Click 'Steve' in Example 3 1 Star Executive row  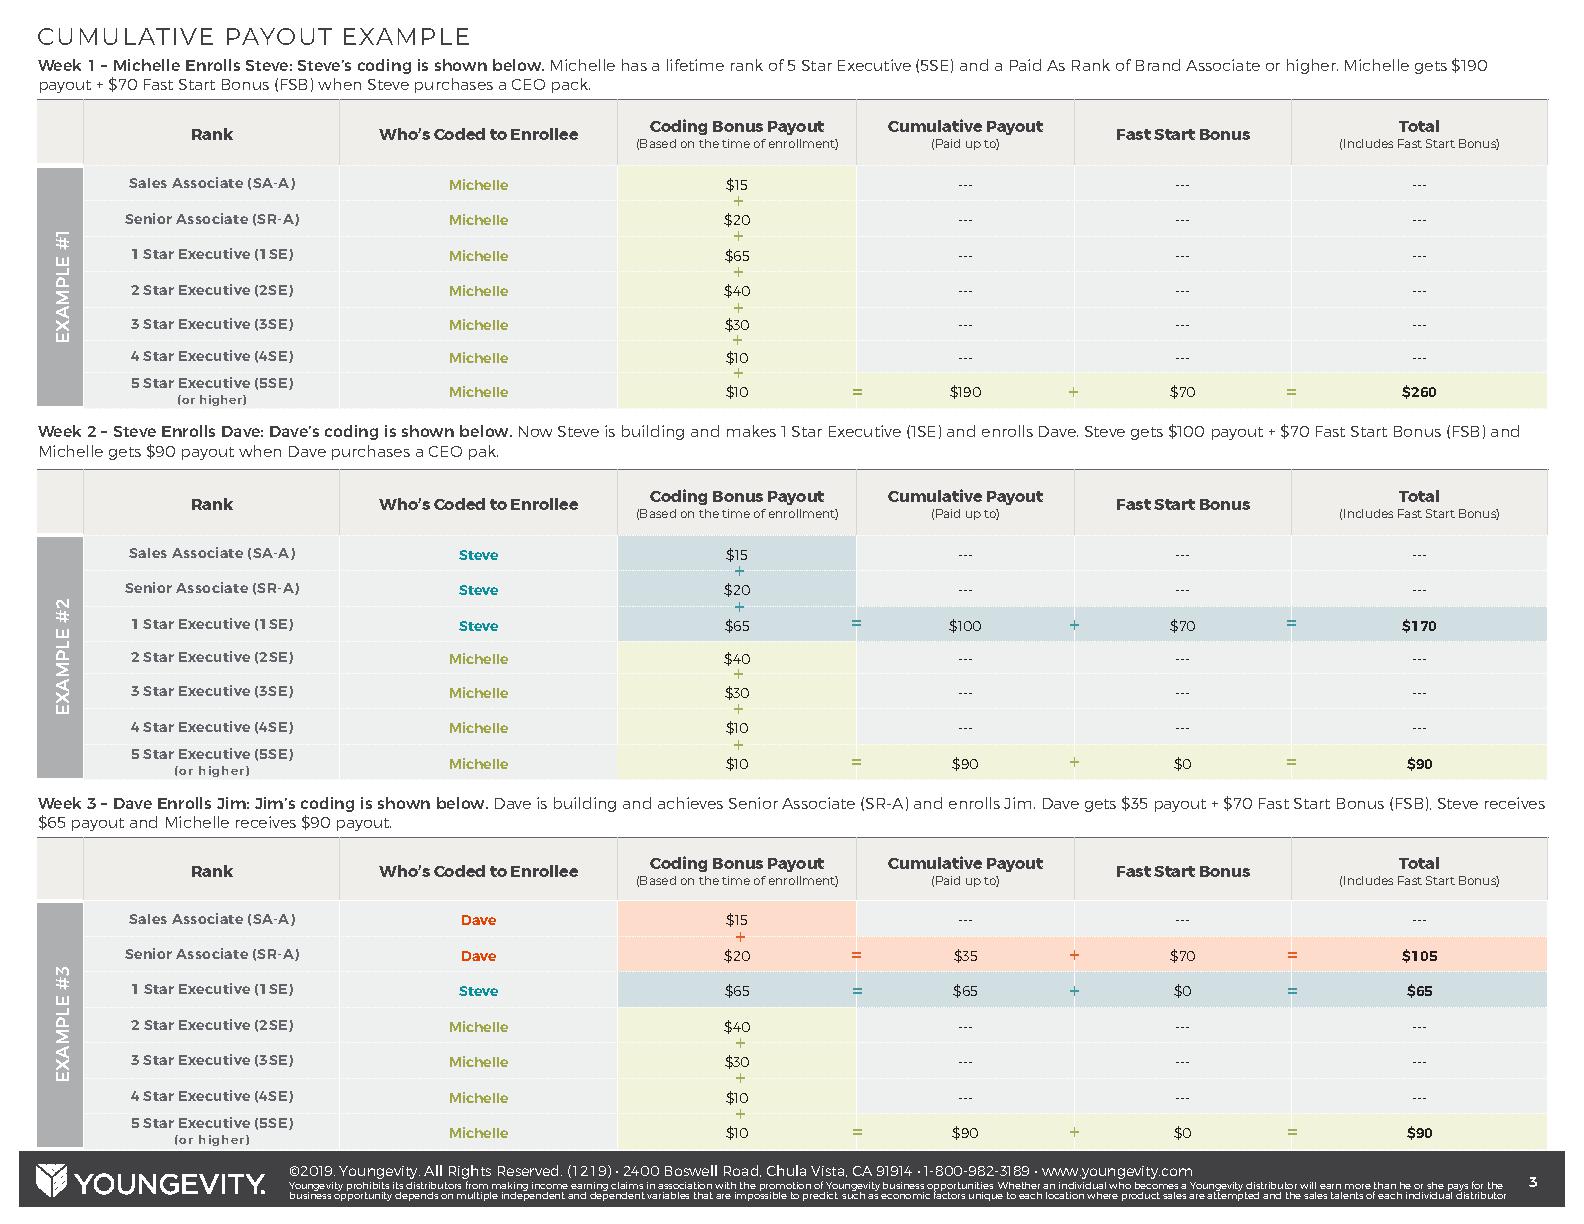click(478, 991)
